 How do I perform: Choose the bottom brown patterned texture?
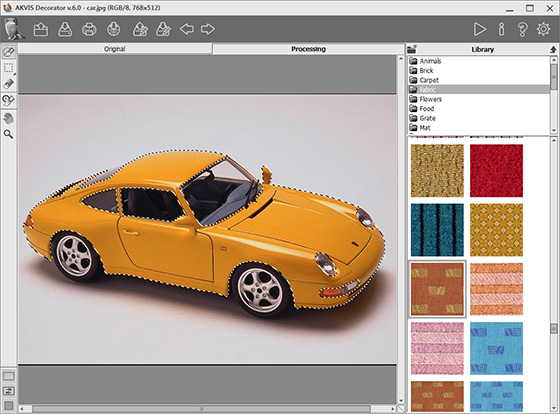pyautogui.click(x=437, y=396)
